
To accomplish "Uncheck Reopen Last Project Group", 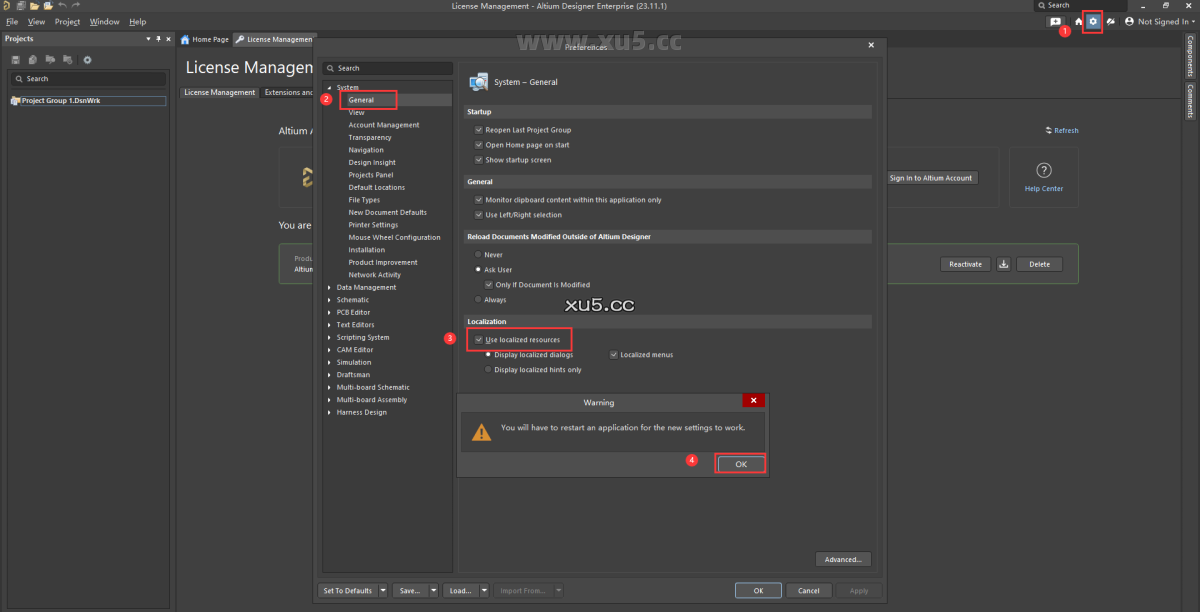I will [479, 130].
